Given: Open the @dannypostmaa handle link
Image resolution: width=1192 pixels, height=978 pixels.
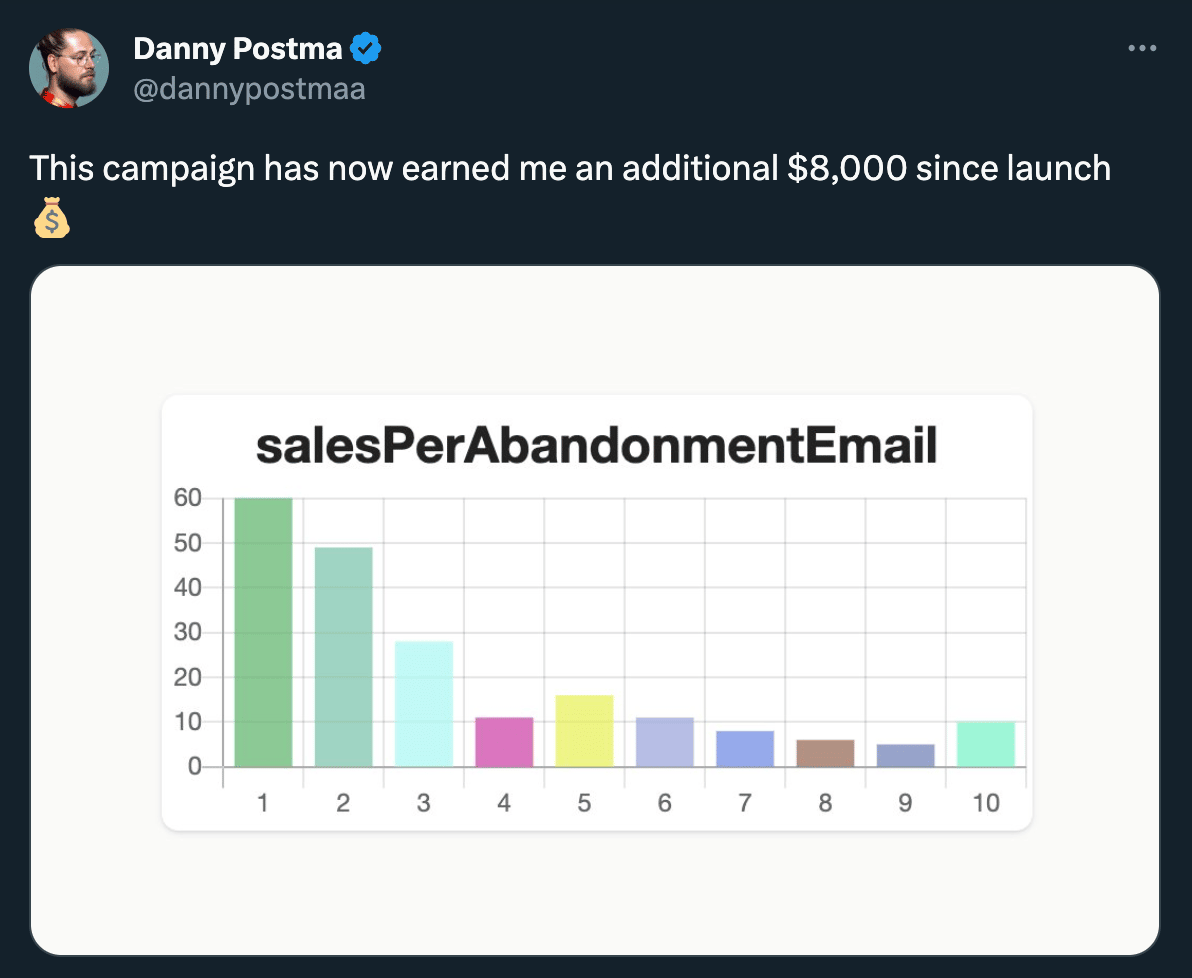Looking at the screenshot, I should point(249,89).
